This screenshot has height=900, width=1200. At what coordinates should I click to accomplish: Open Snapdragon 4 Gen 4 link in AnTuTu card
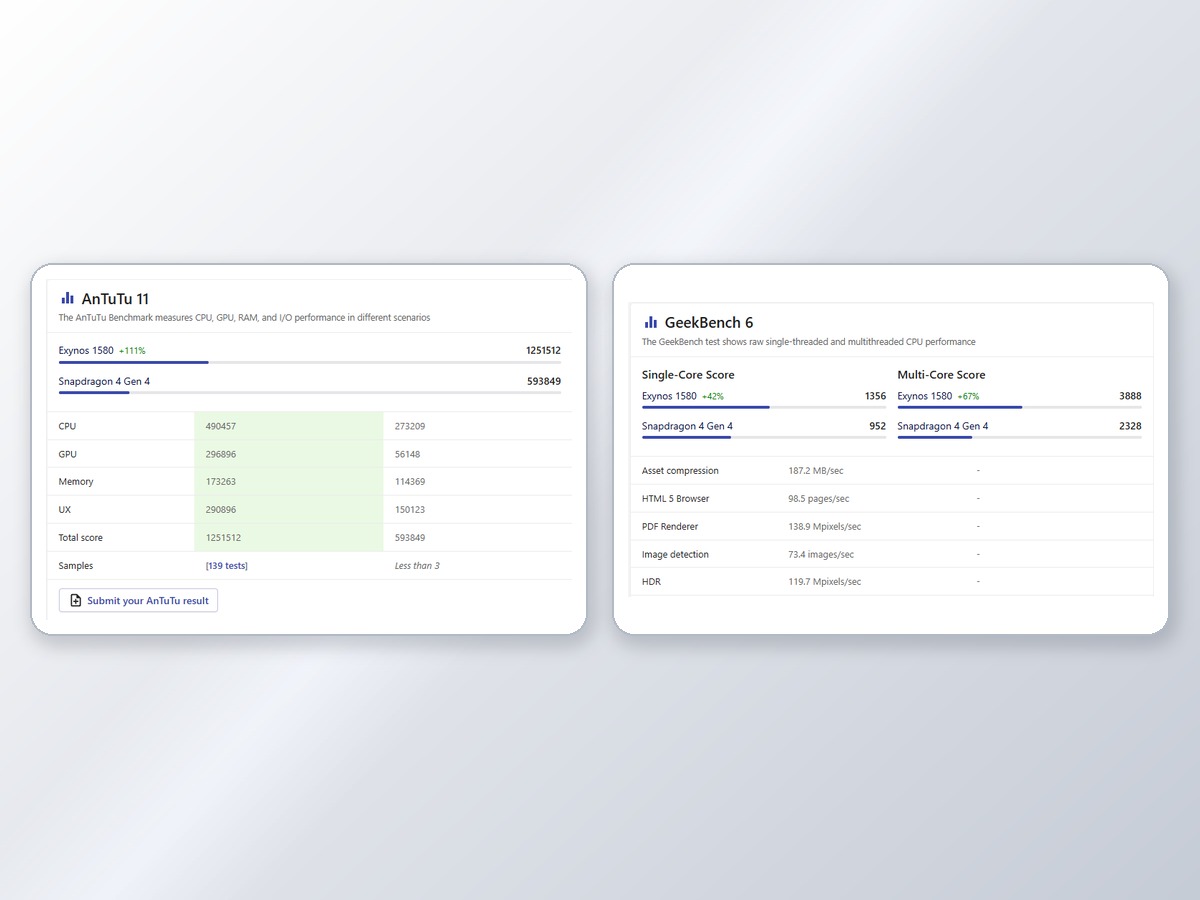(x=104, y=381)
